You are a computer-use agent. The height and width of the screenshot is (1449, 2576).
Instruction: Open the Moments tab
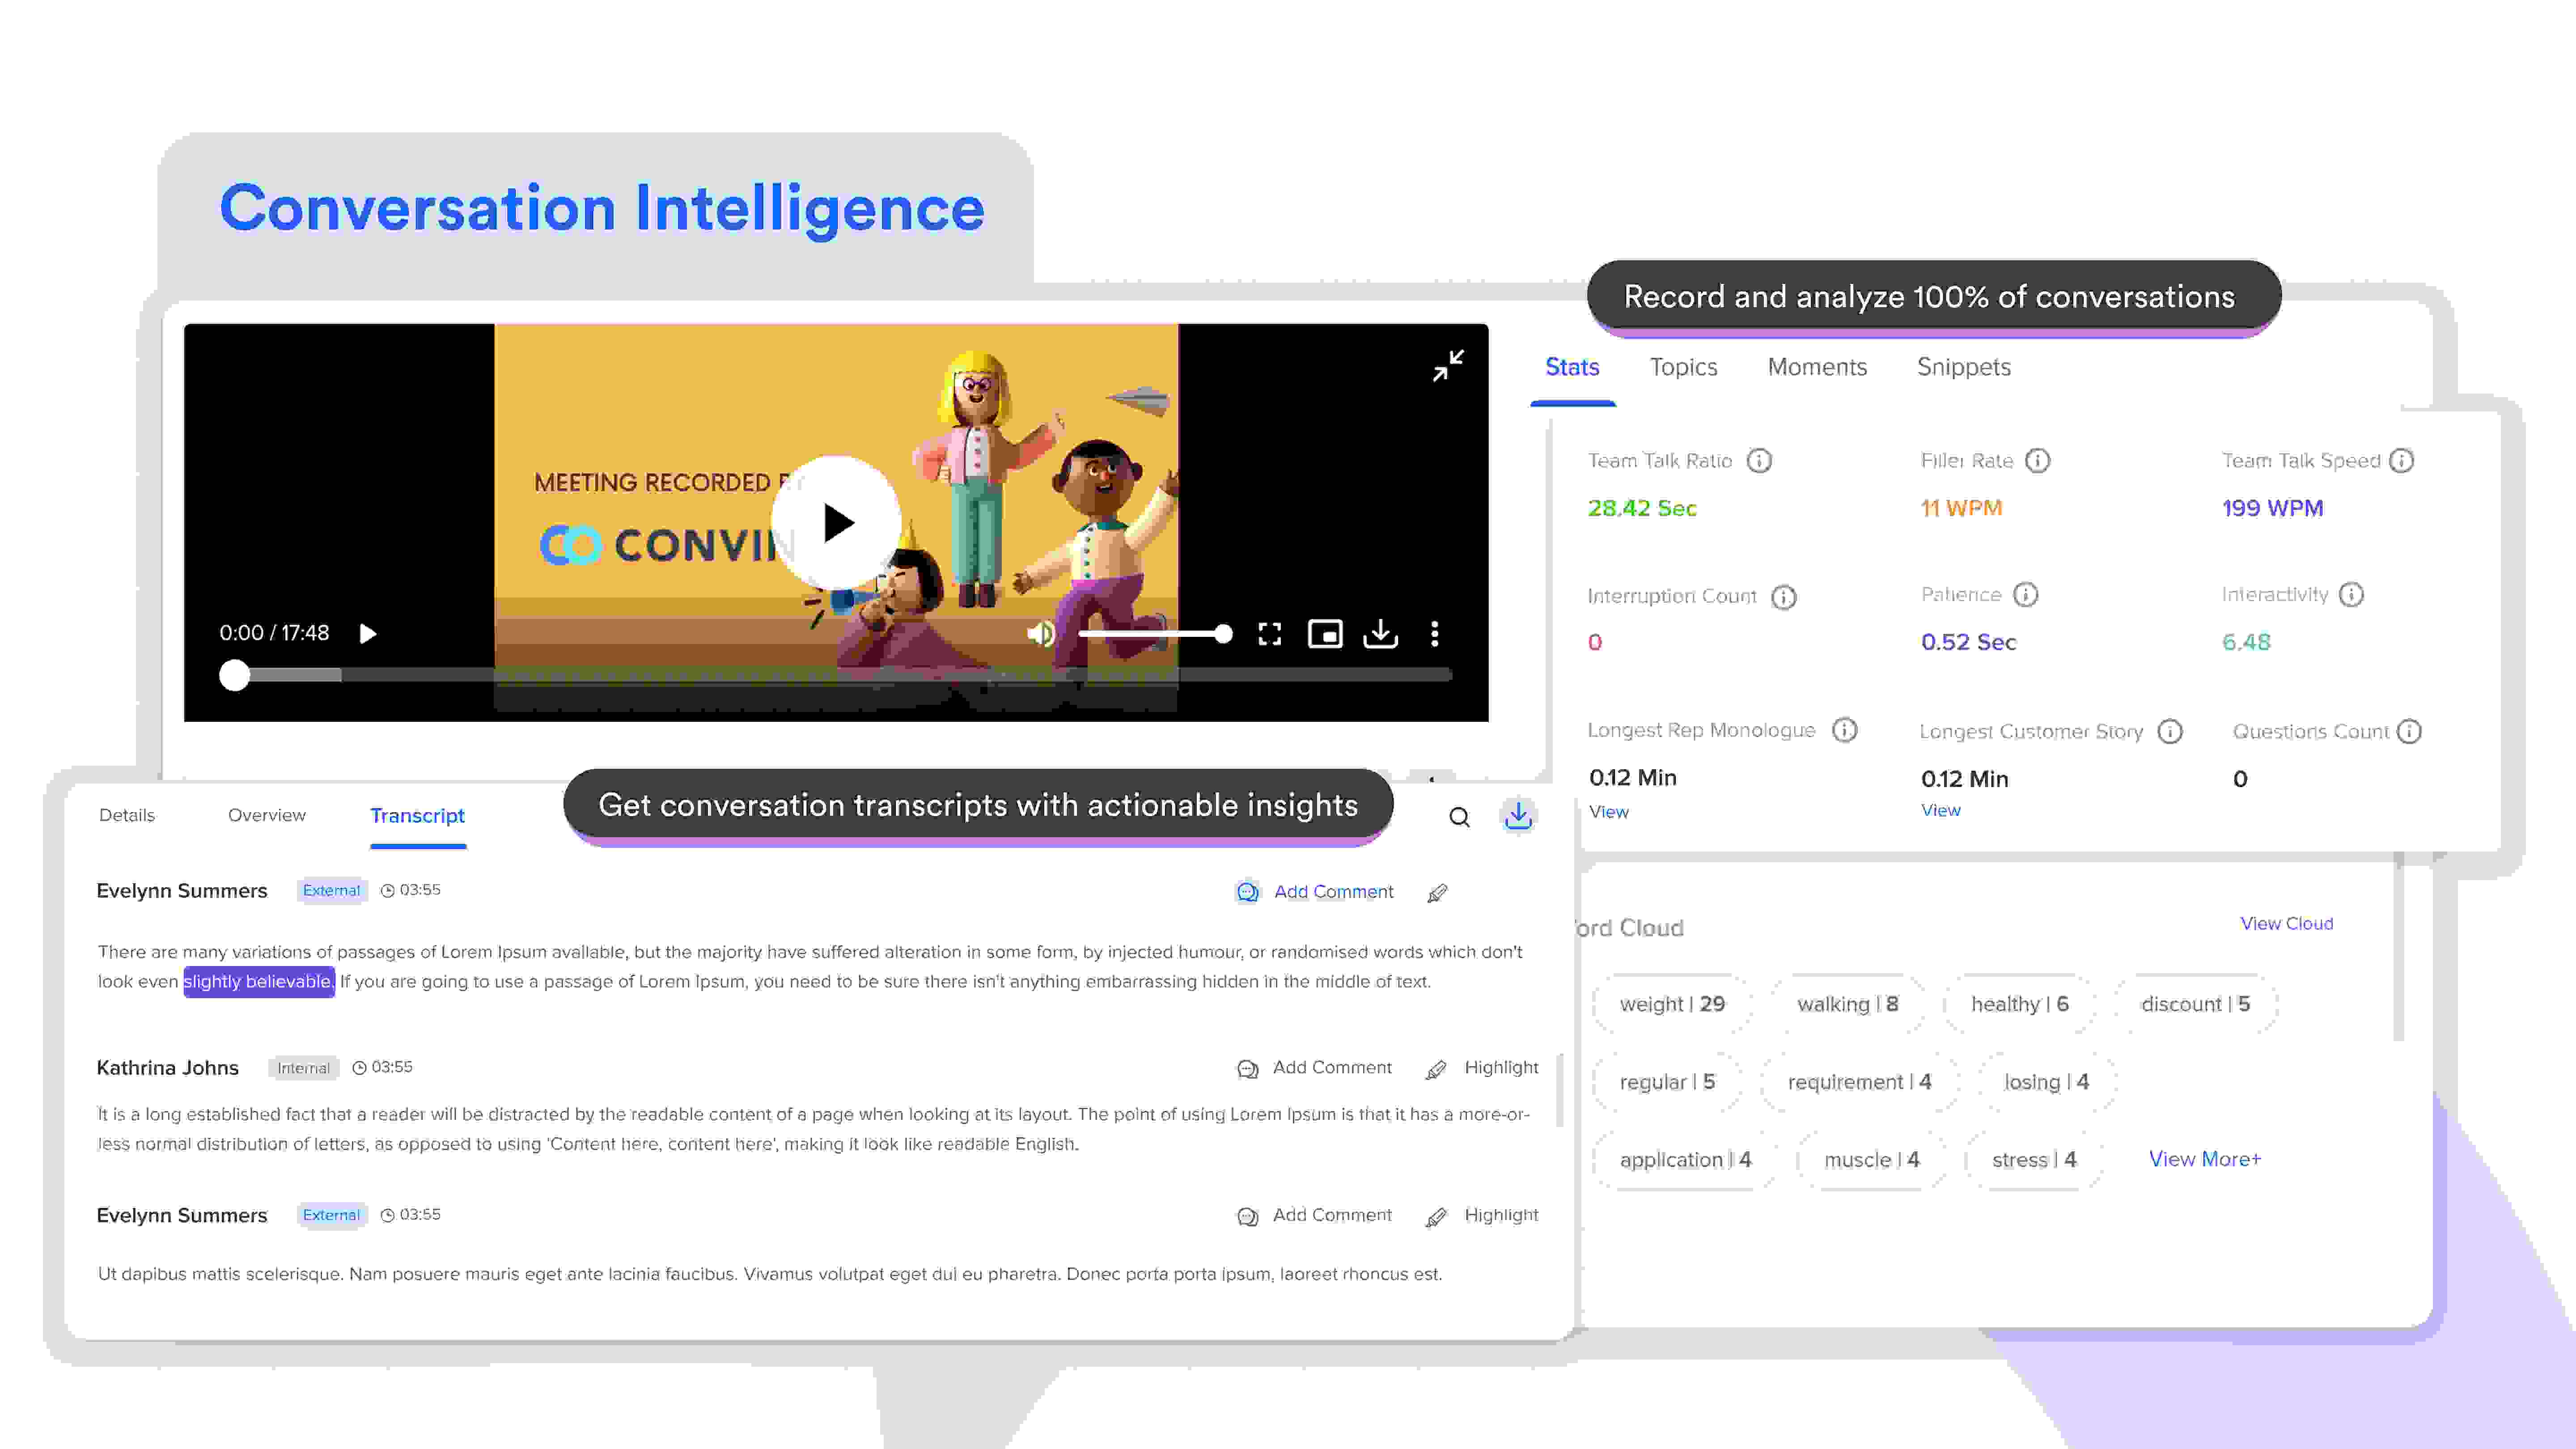click(1817, 367)
